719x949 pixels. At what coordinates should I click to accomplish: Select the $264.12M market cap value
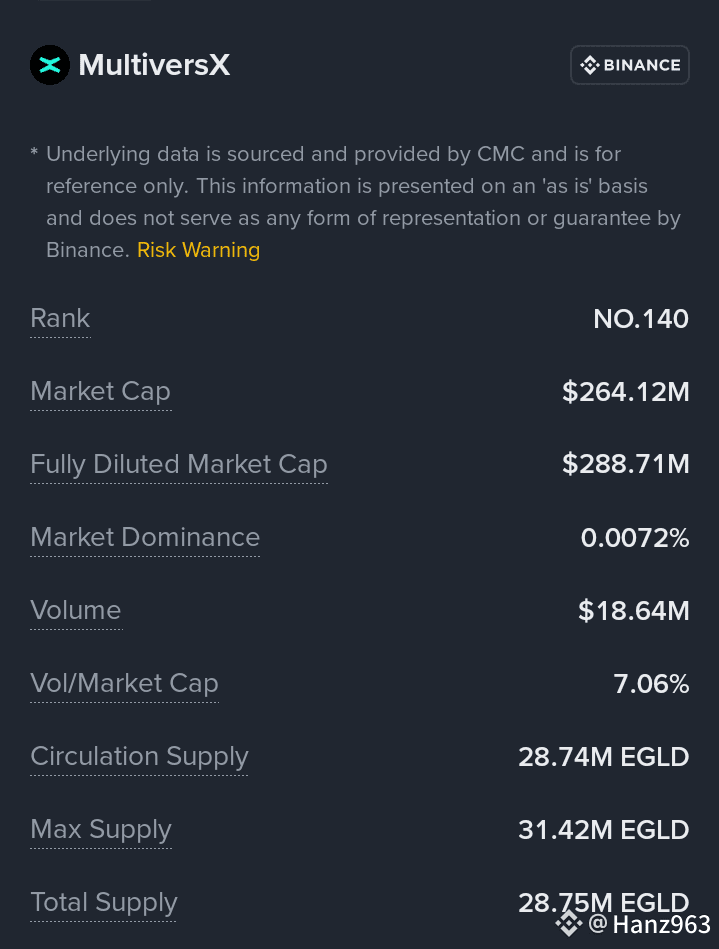(x=625, y=391)
